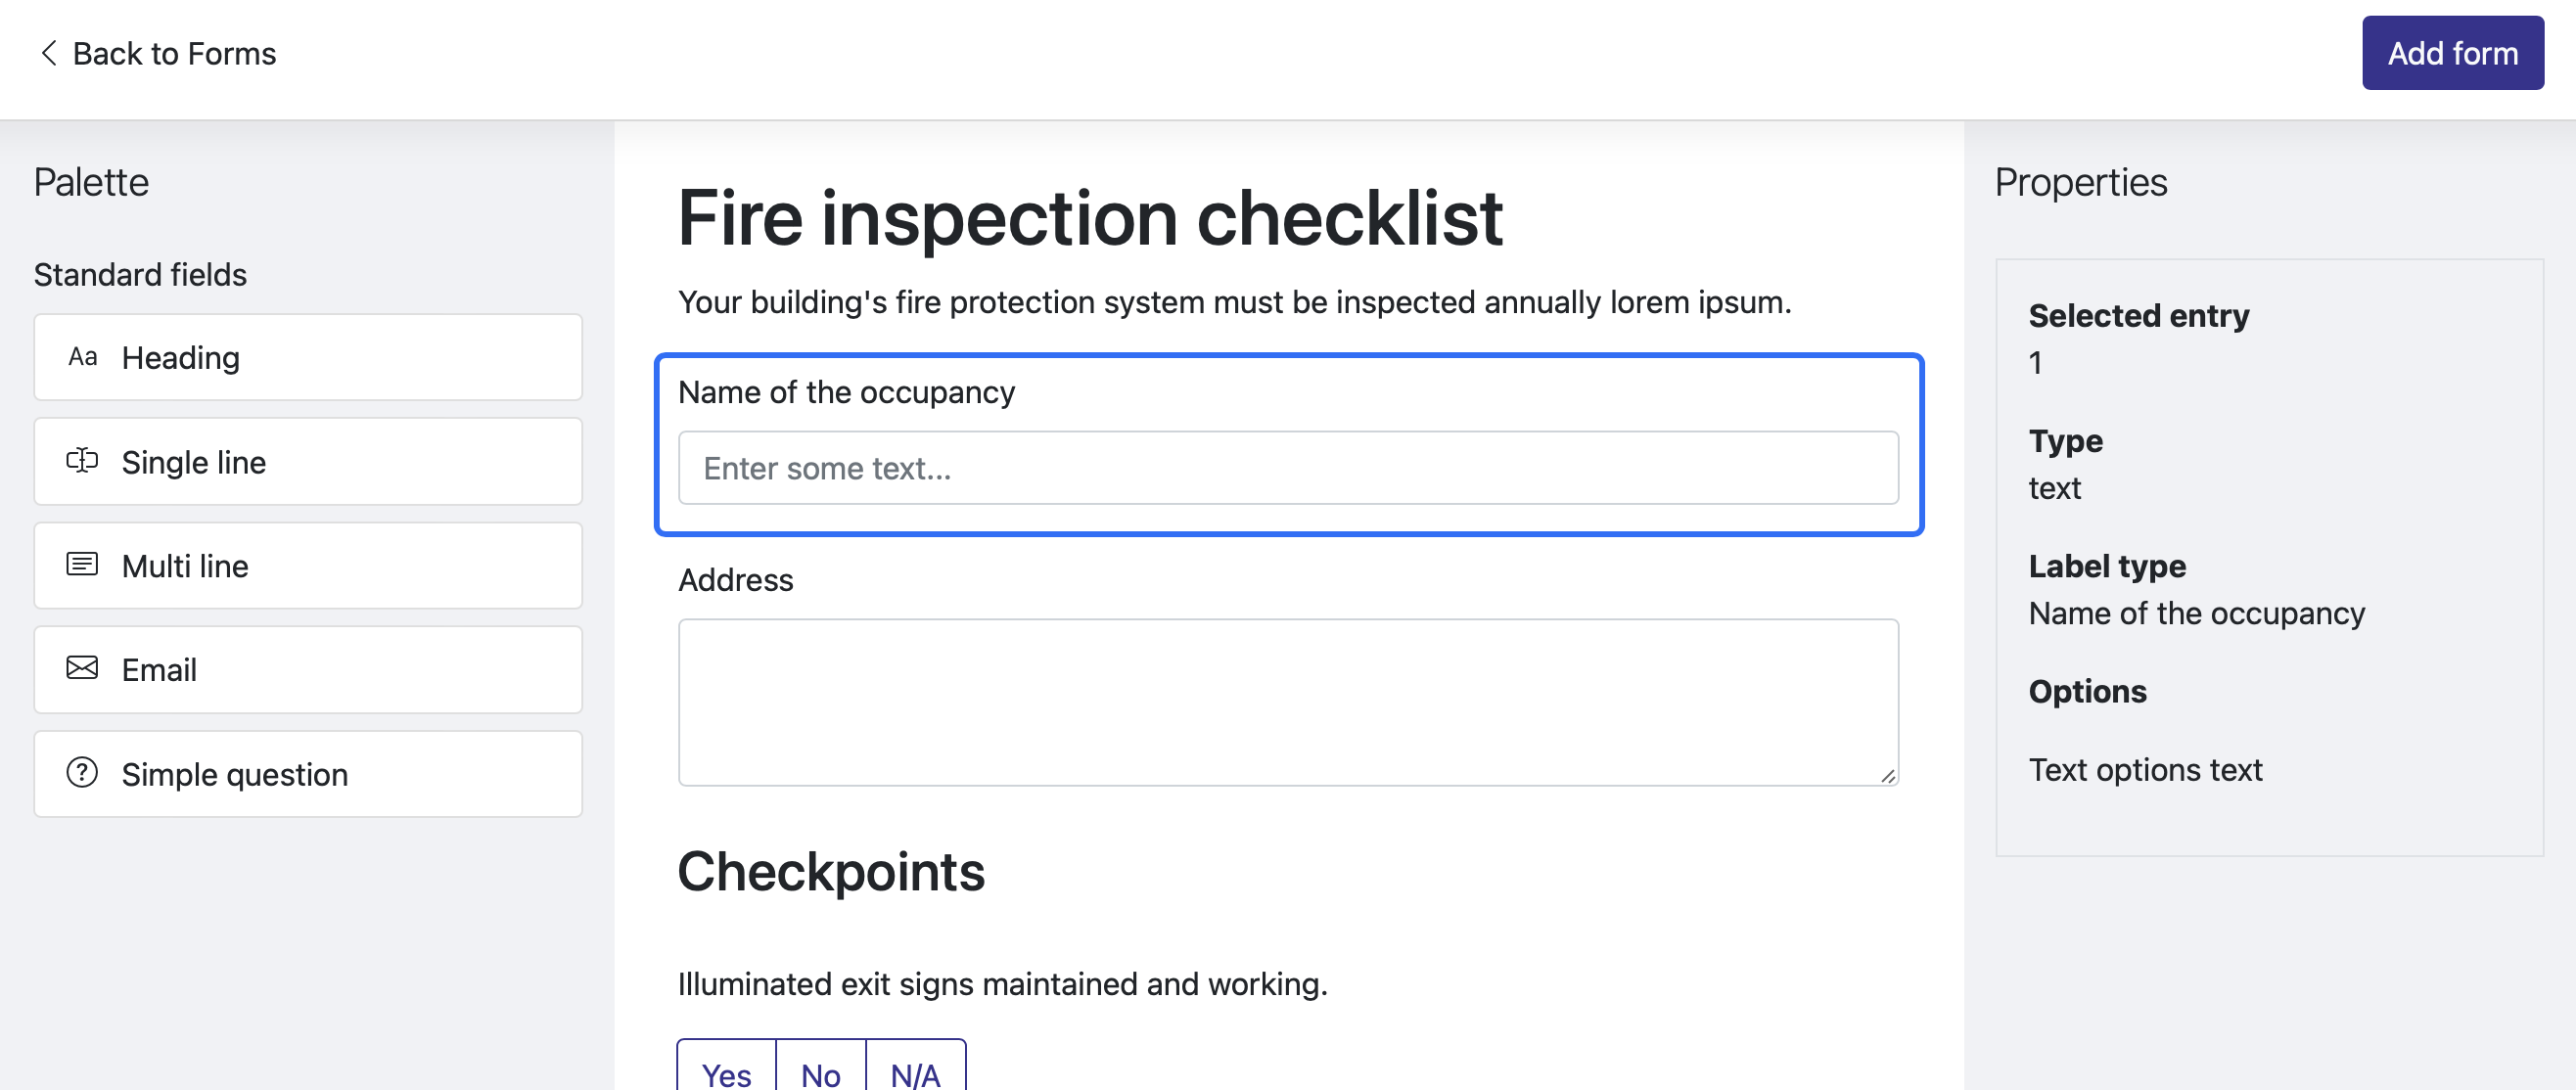Choose the Simple question palette field
Image resolution: width=2576 pixels, height=1090 pixels.
(x=308, y=773)
